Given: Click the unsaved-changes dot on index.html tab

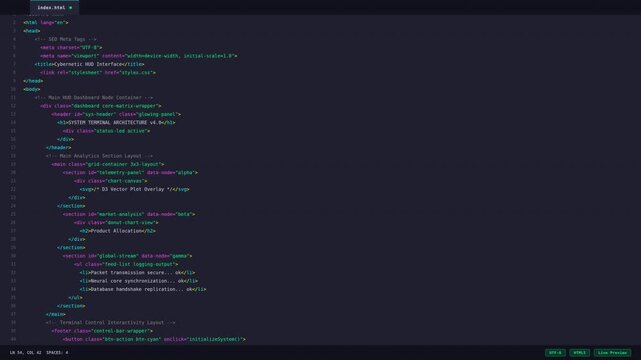Looking at the screenshot, I should click(x=71, y=8).
